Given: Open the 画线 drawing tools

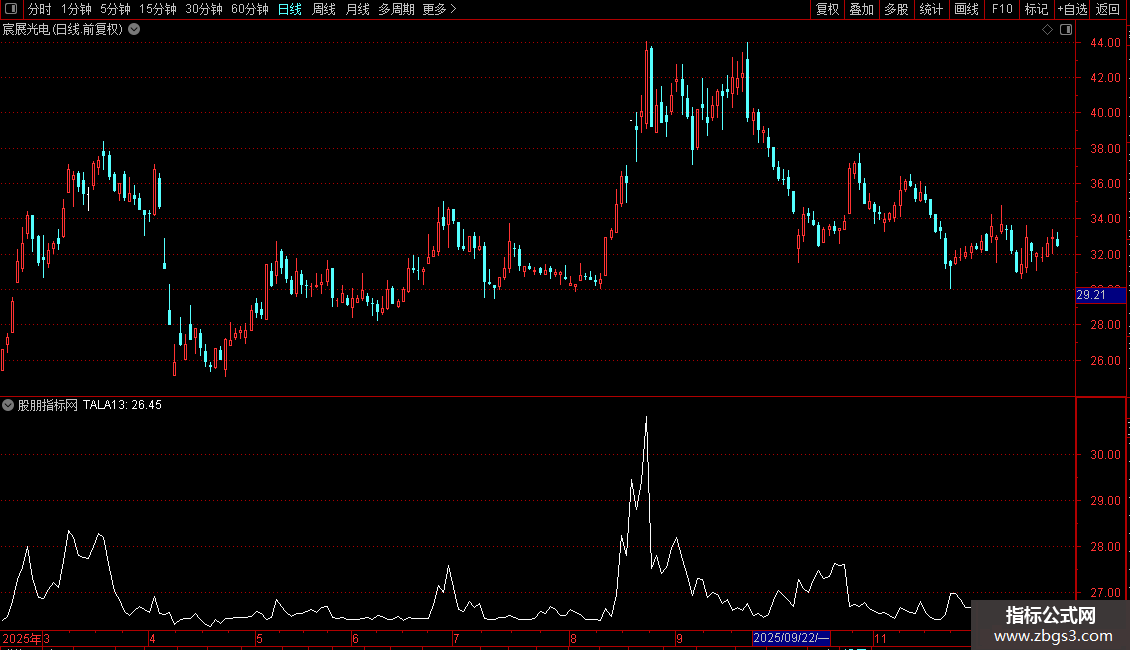Looking at the screenshot, I should 966,9.
